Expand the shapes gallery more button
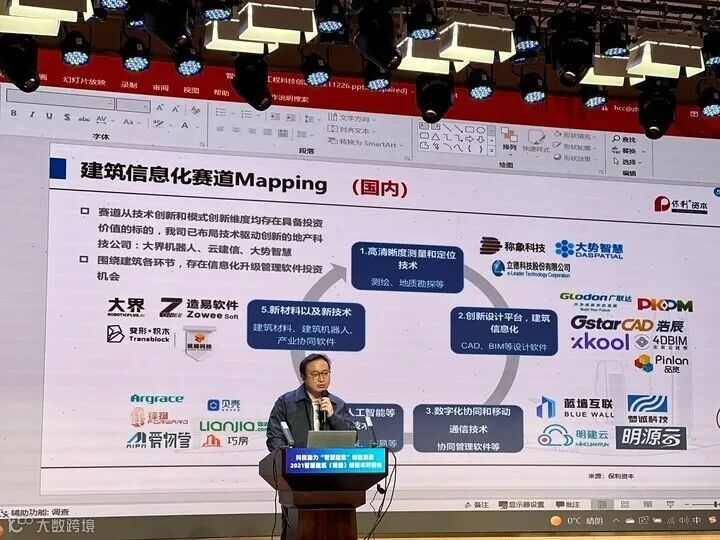Viewport: 720px width, 540px height. click(492, 150)
